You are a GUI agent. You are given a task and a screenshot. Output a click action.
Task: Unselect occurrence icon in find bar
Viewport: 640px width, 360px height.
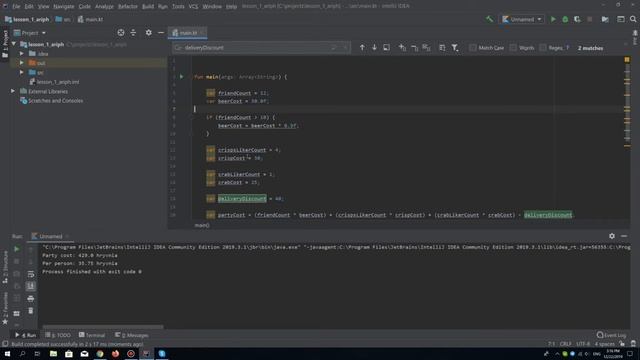tap(415, 48)
